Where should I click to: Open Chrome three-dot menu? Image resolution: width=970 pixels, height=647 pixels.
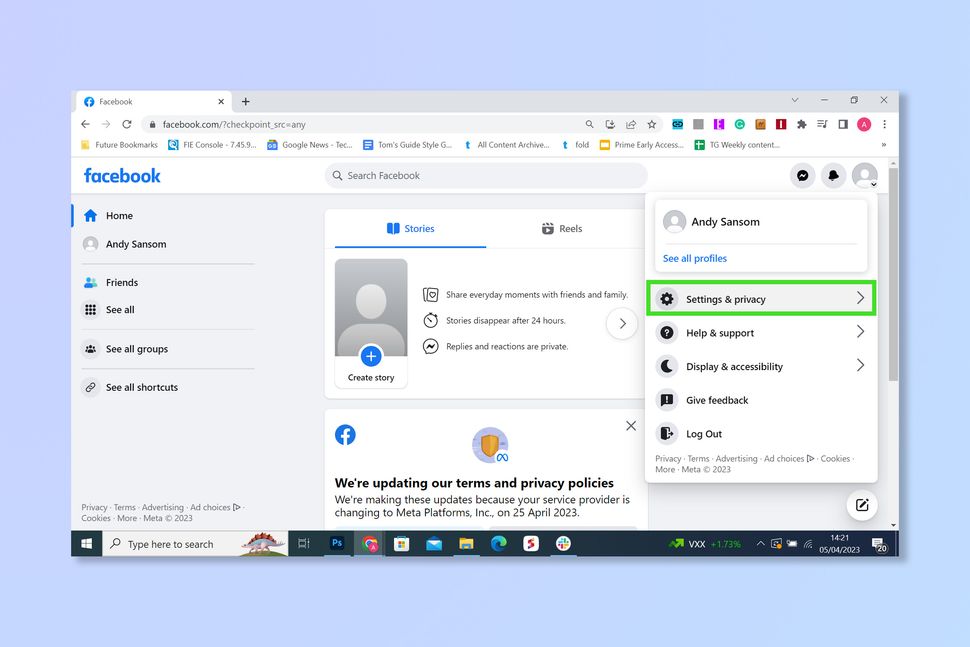[x=885, y=124]
